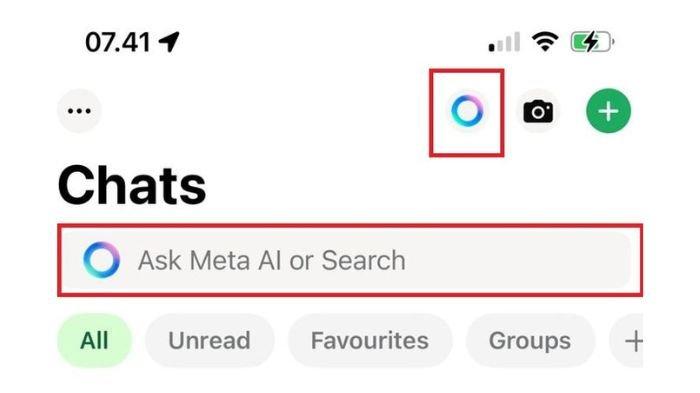Tap the 07.41 clock in status bar

pyautogui.click(x=118, y=42)
